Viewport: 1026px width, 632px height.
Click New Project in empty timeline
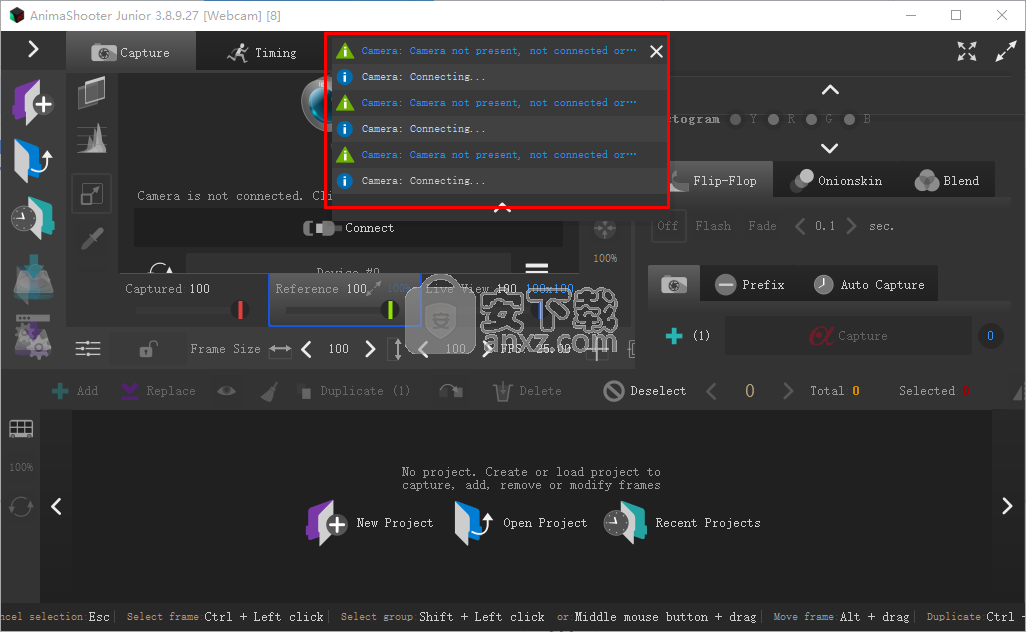(370, 523)
